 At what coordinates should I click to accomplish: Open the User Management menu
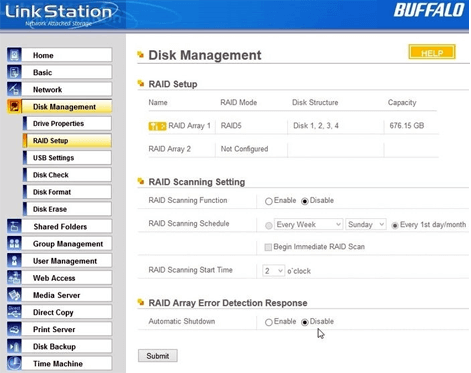[x=67, y=261]
